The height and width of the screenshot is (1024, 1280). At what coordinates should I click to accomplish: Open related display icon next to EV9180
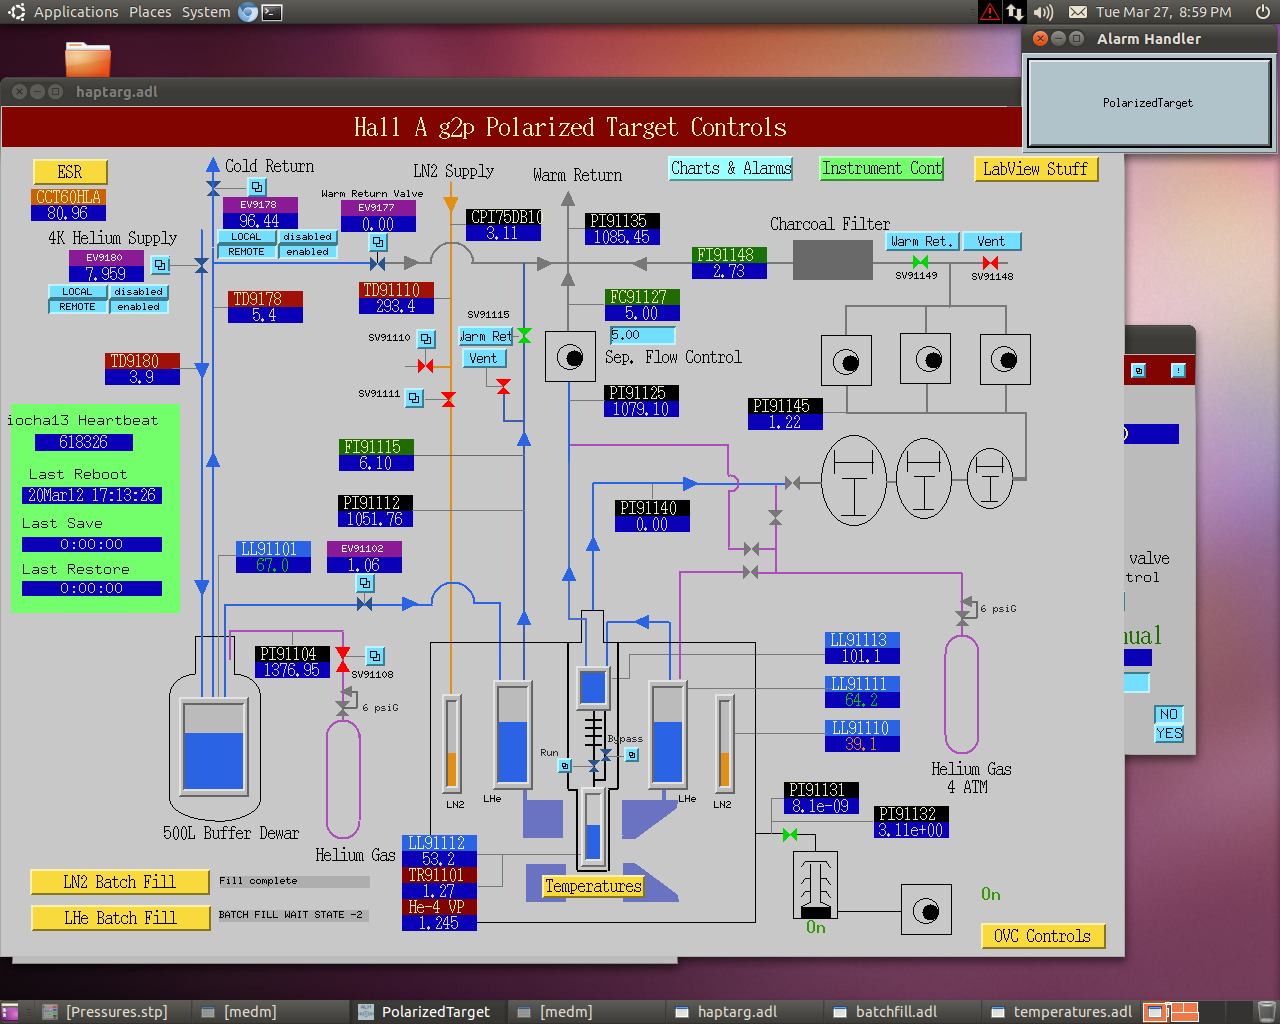click(x=160, y=265)
